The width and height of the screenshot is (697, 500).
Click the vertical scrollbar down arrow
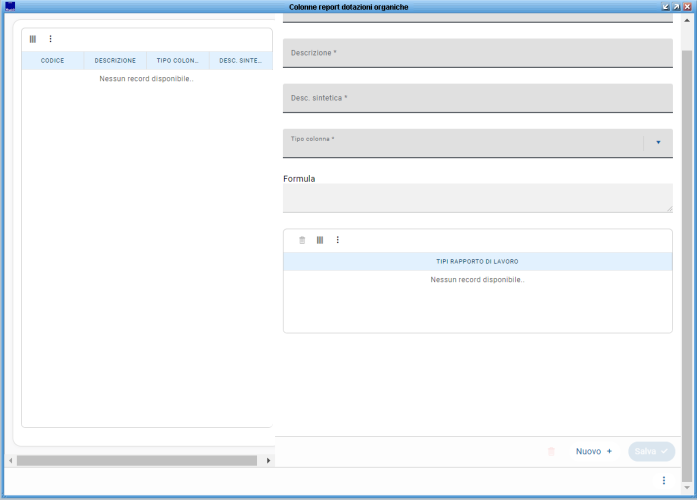pyautogui.click(x=687, y=488)
